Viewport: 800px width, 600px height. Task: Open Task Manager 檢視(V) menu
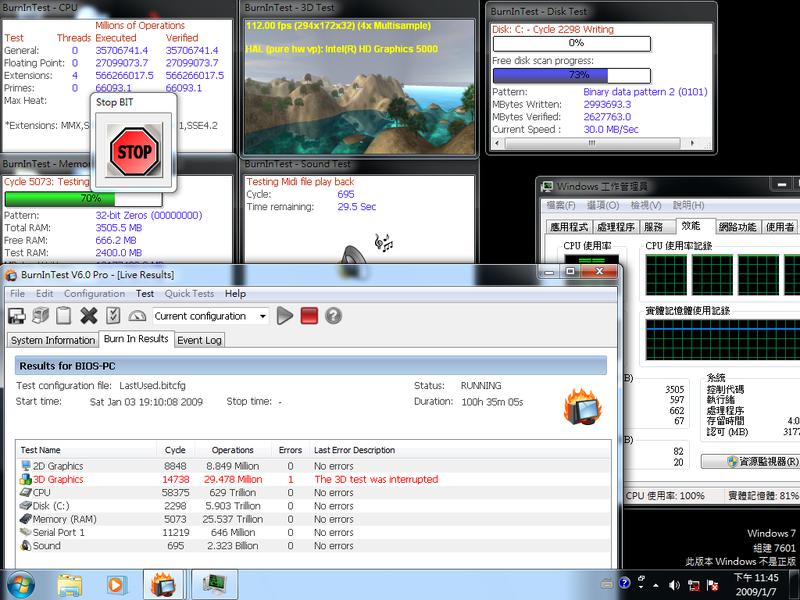point(646,205)
